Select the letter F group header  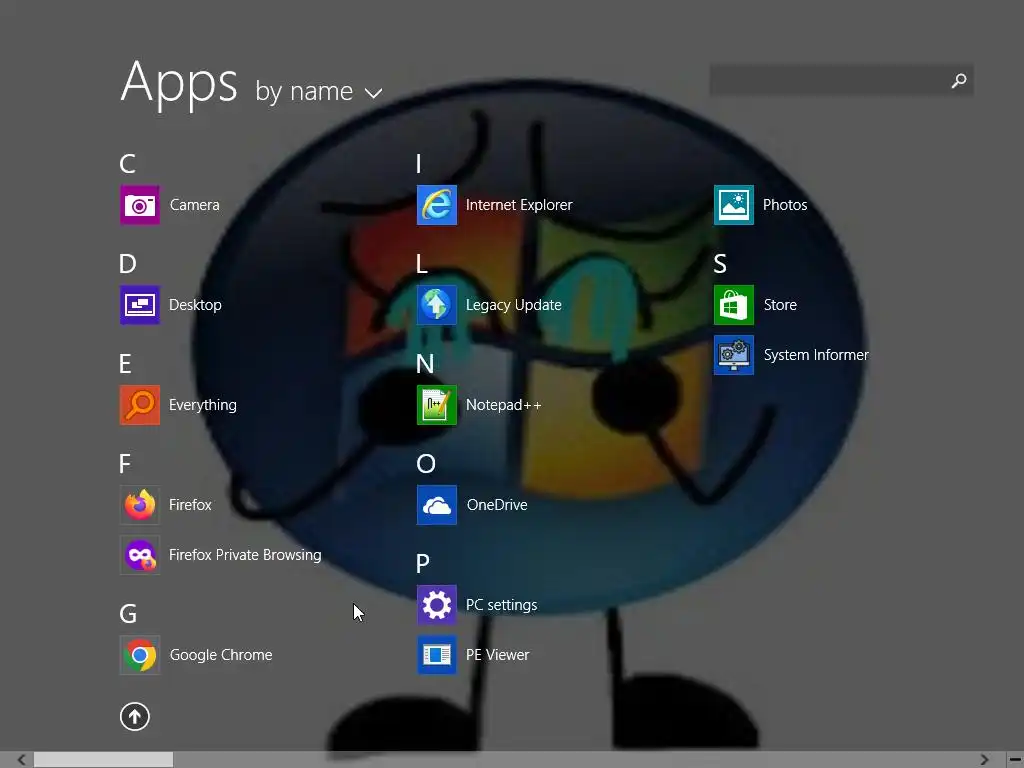click(x=125, y=464)
